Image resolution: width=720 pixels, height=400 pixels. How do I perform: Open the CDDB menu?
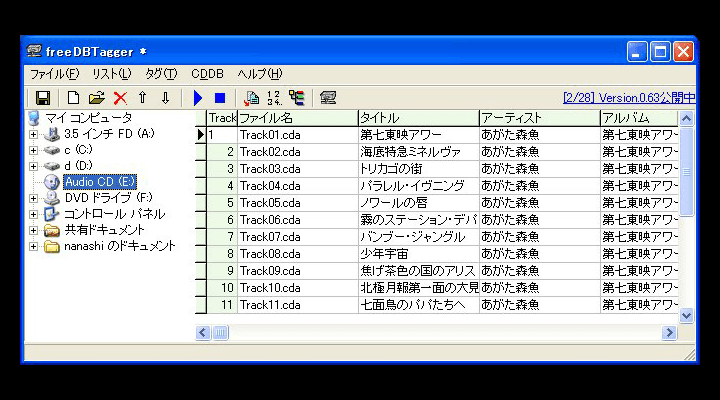click(207, 74)
